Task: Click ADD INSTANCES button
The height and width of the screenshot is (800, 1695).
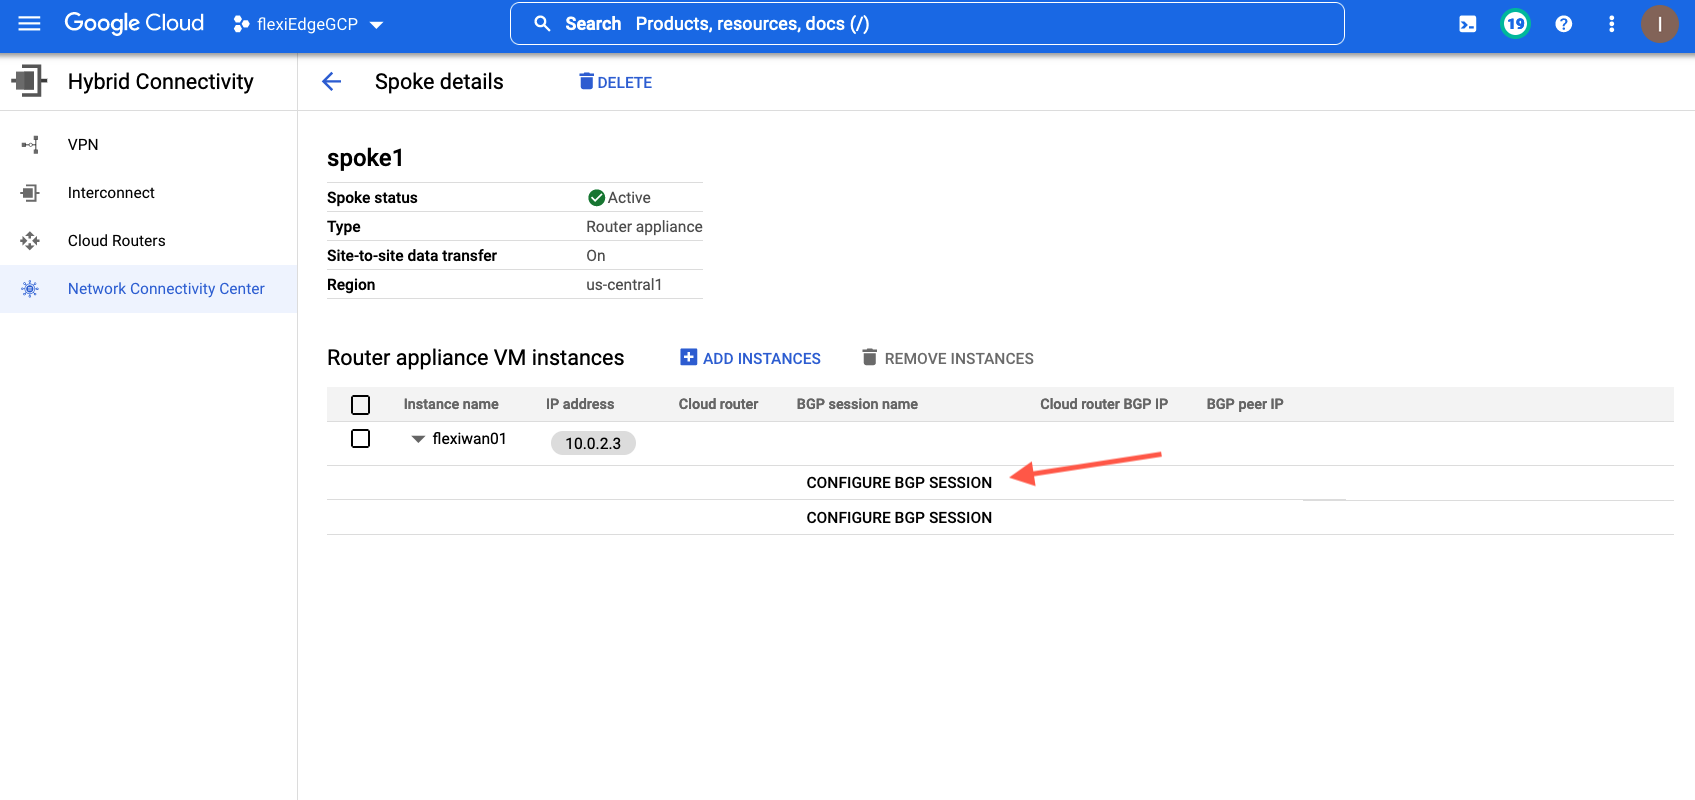Action: pyautogui.click(x=751, y=358)
